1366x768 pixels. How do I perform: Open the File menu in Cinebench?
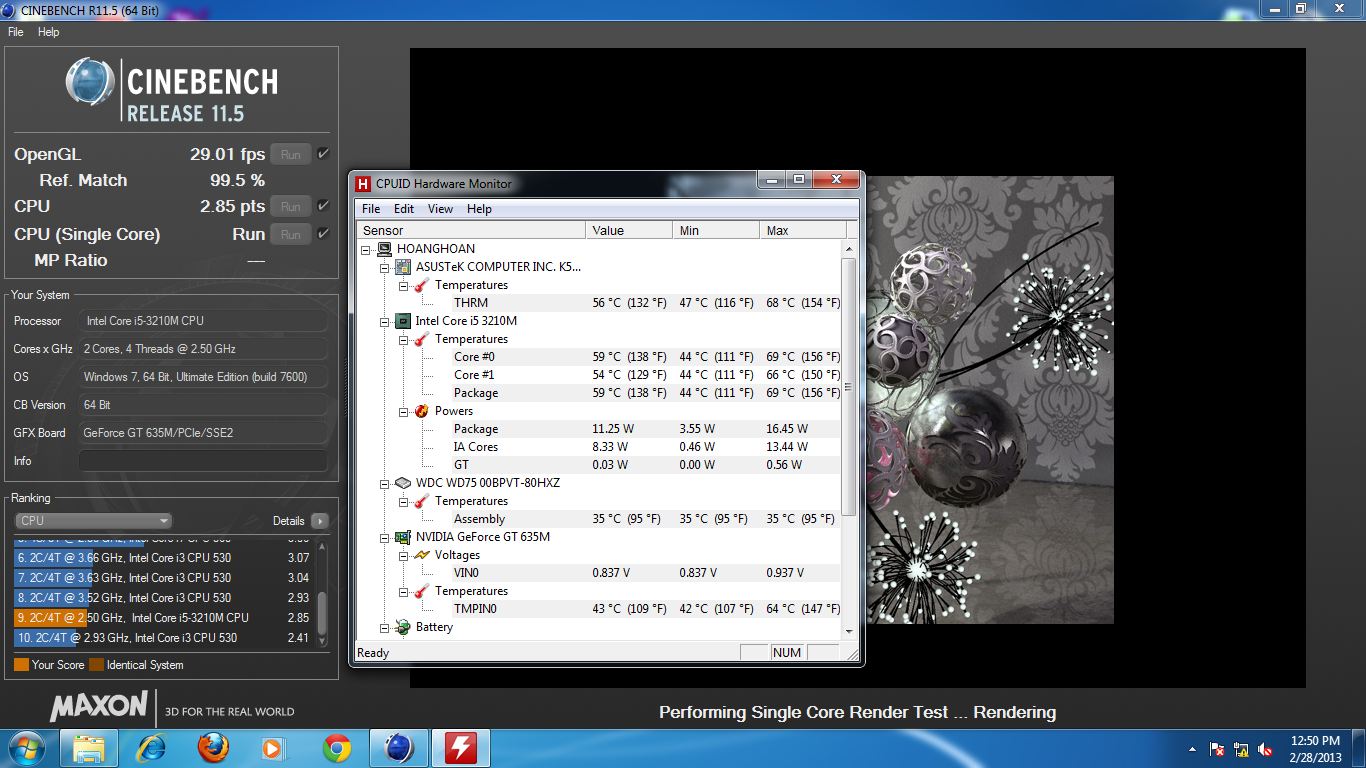[x=15, y=32]
